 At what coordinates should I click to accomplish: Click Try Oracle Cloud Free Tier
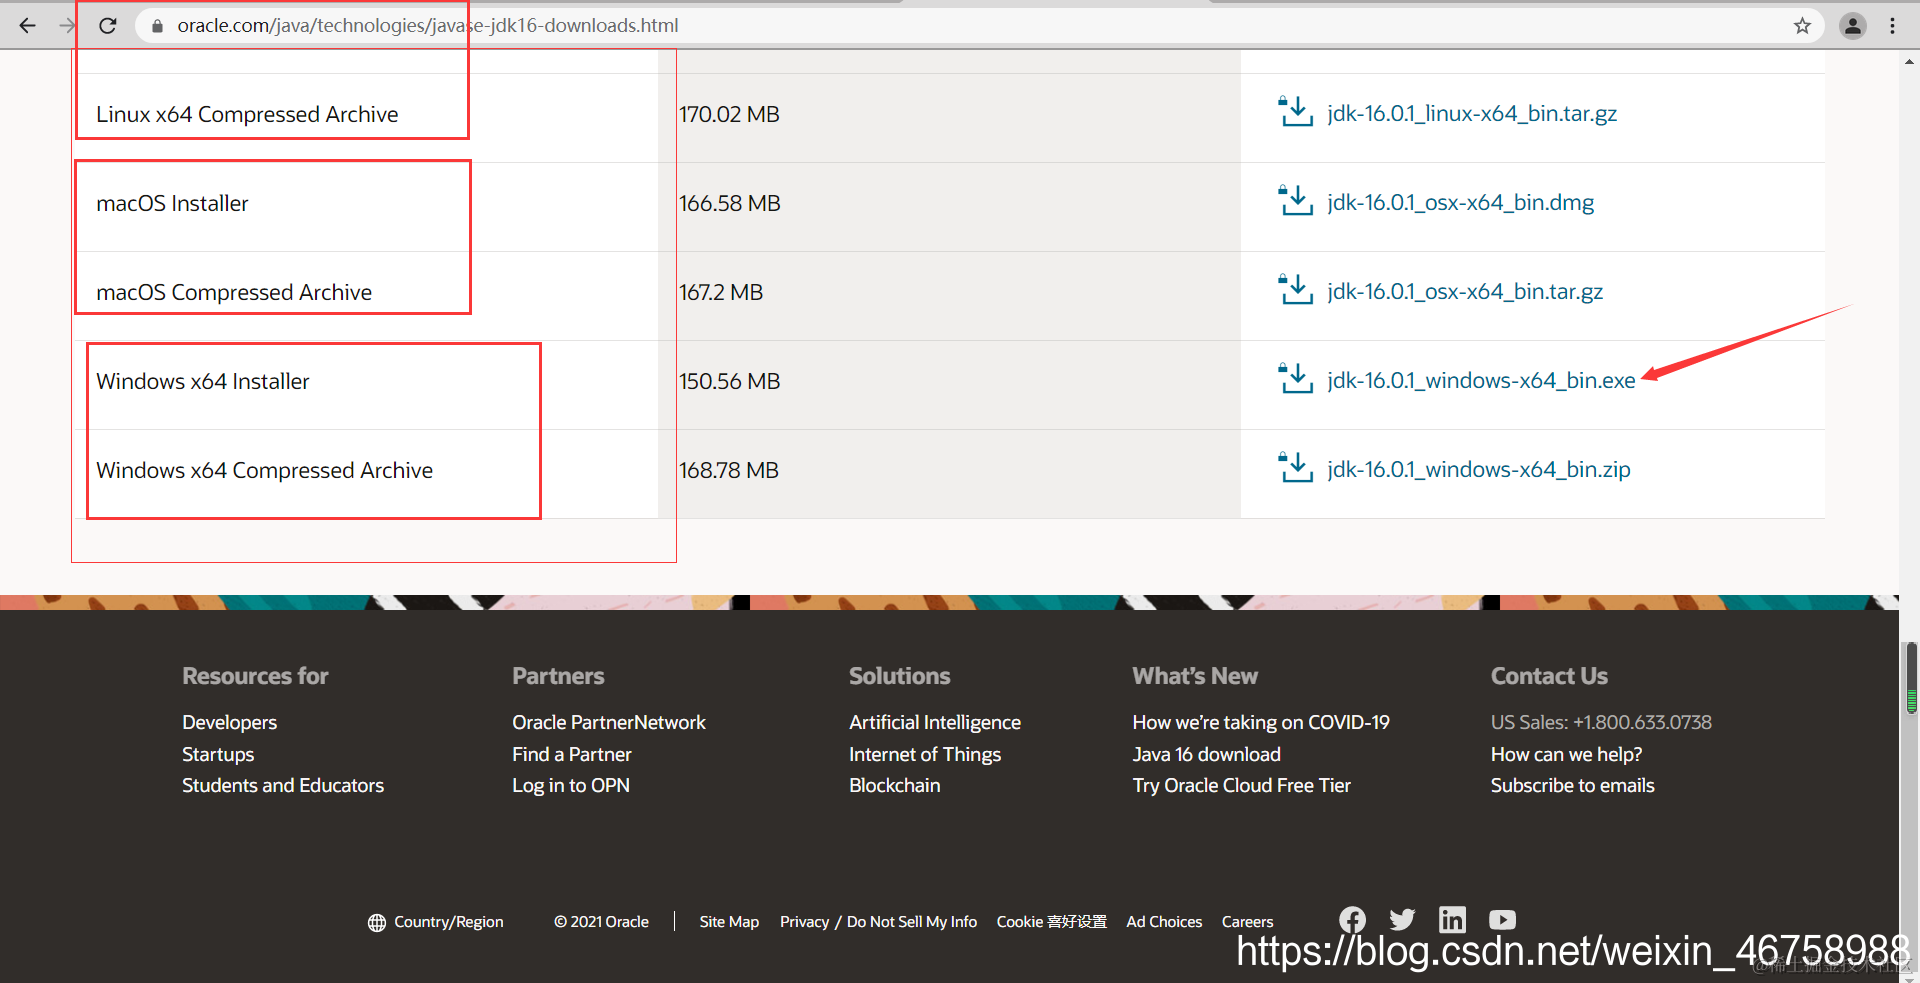(x=1242, y=785)
